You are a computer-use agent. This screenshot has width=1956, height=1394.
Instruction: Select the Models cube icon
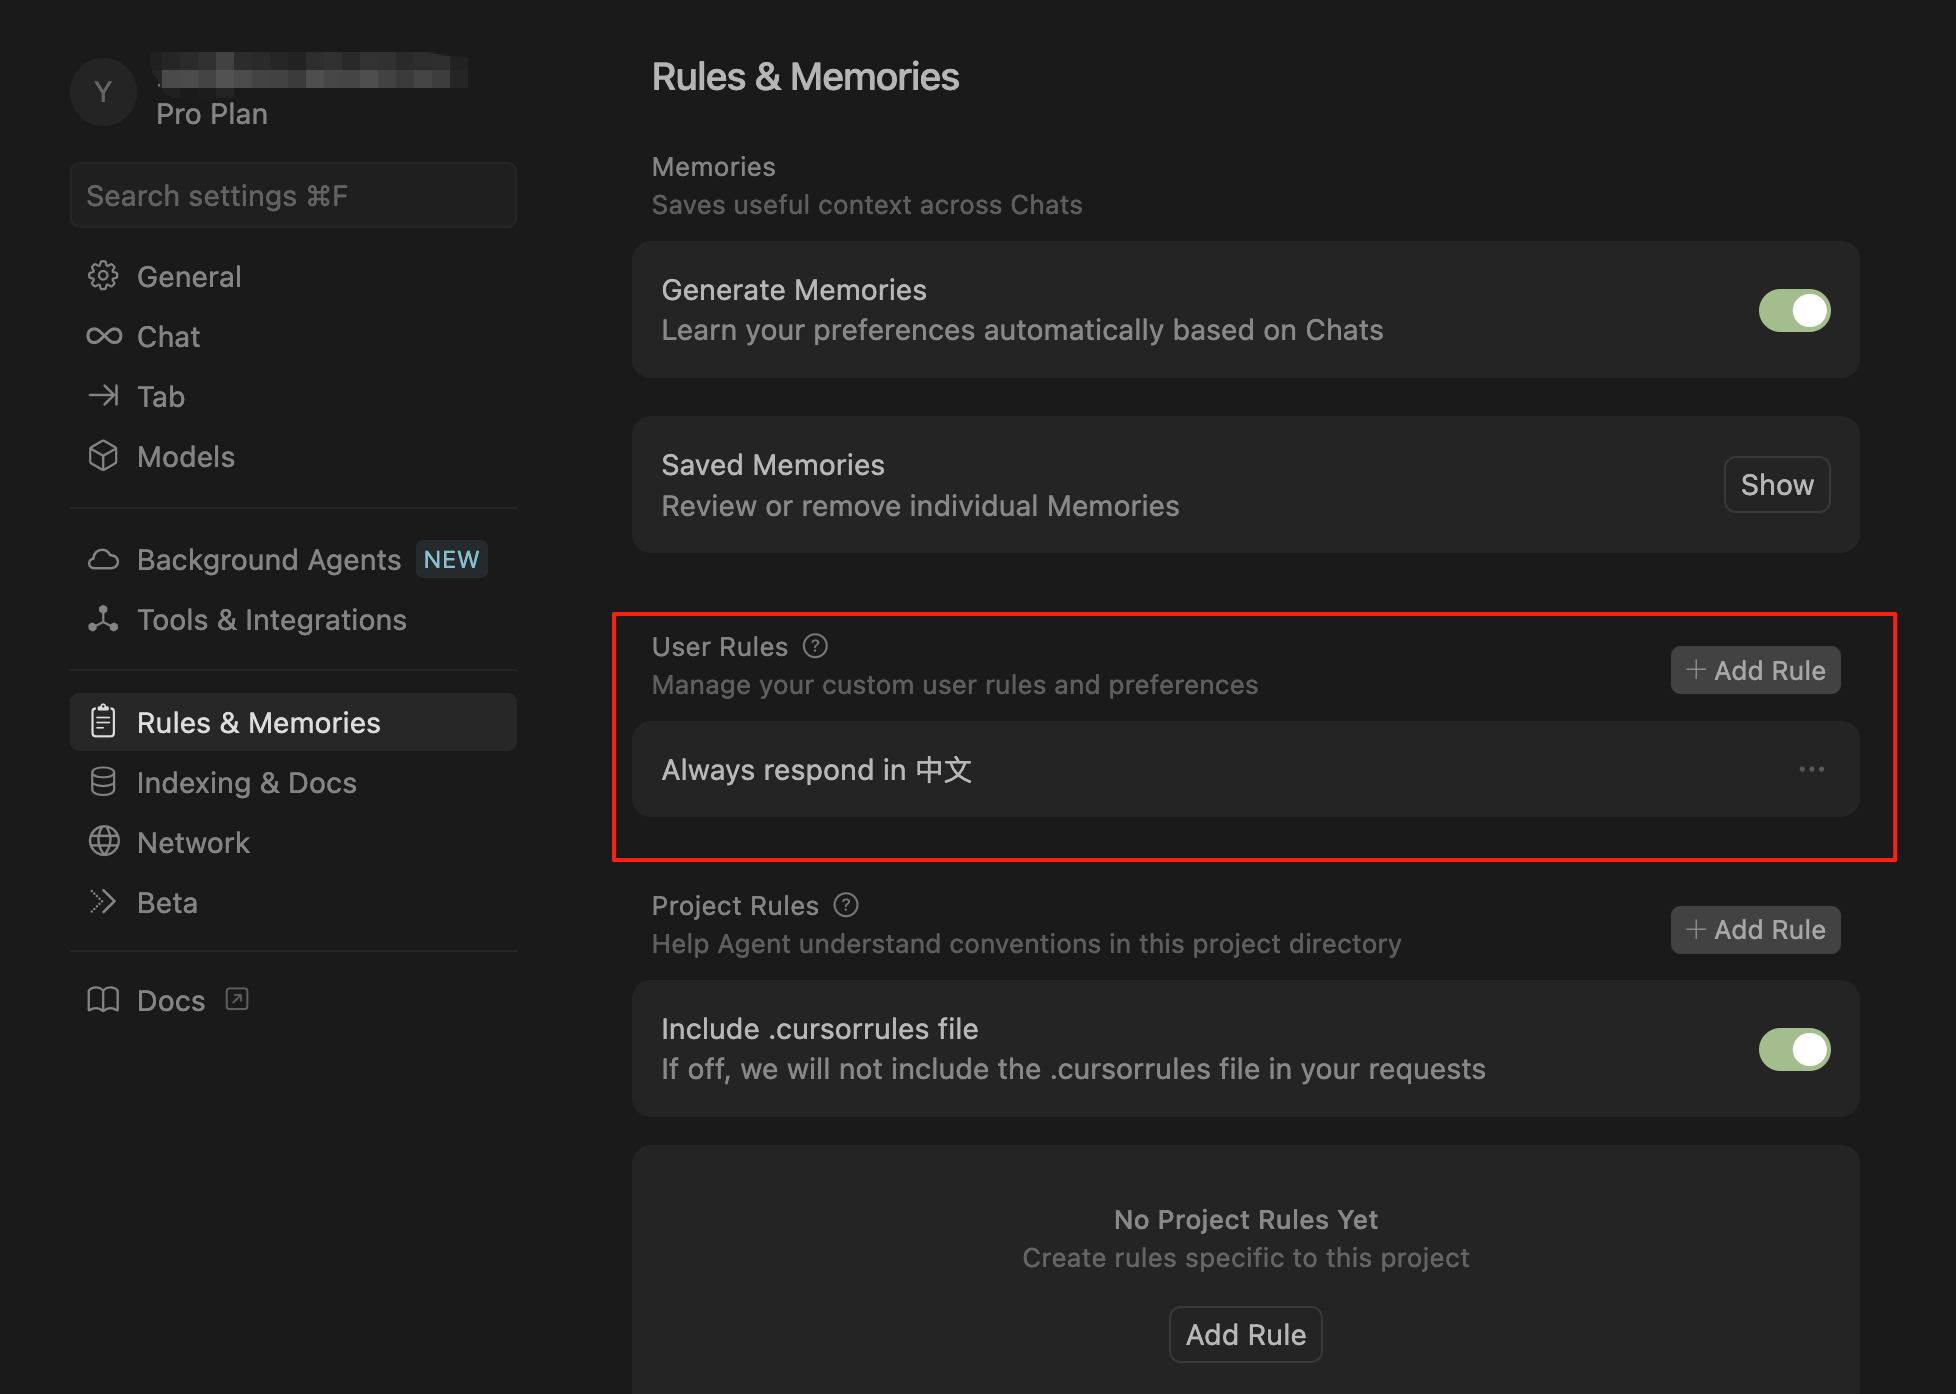coord(103,456)
